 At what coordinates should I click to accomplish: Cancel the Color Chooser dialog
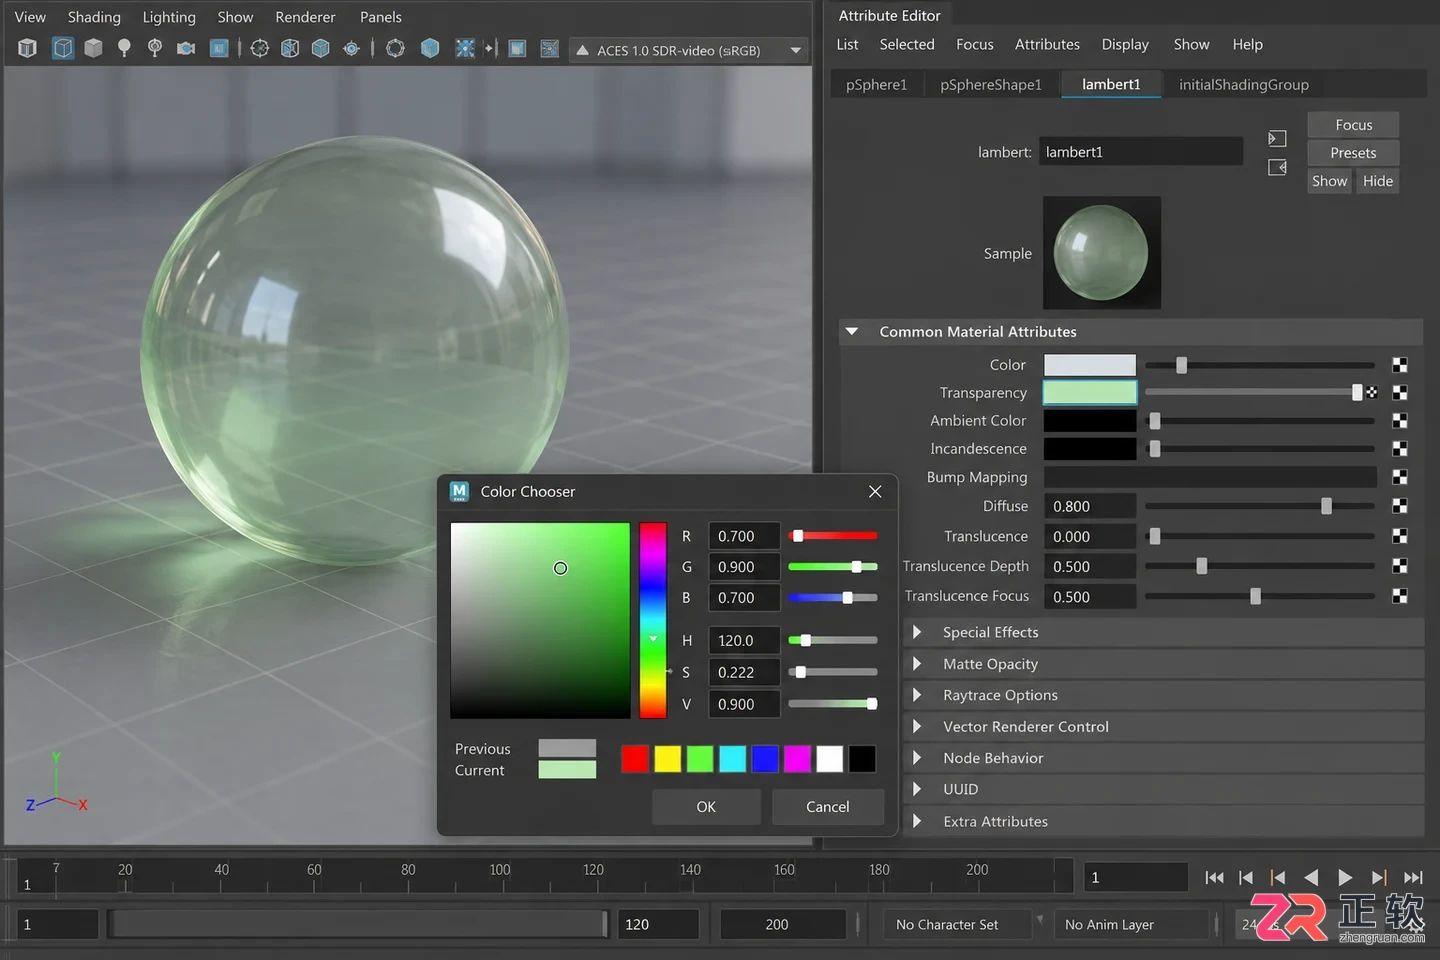828,807
